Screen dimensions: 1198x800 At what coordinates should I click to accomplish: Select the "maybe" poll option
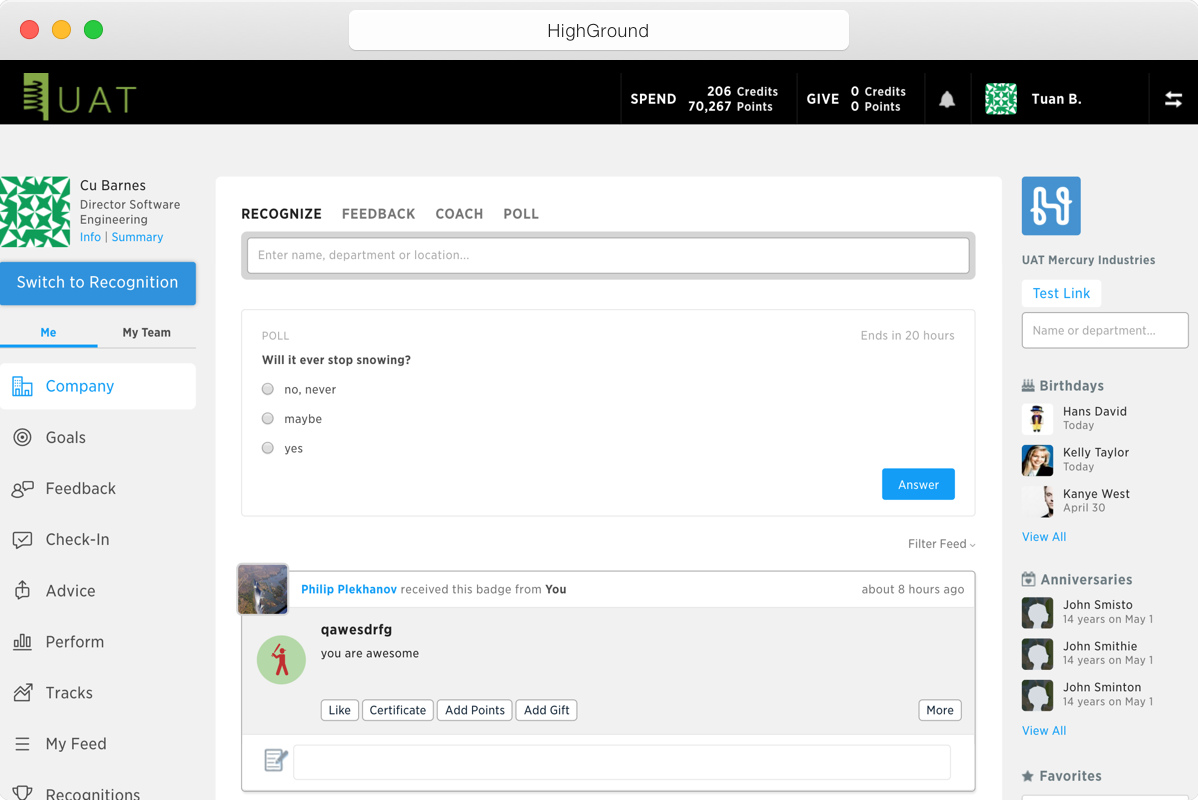point(267,418)
